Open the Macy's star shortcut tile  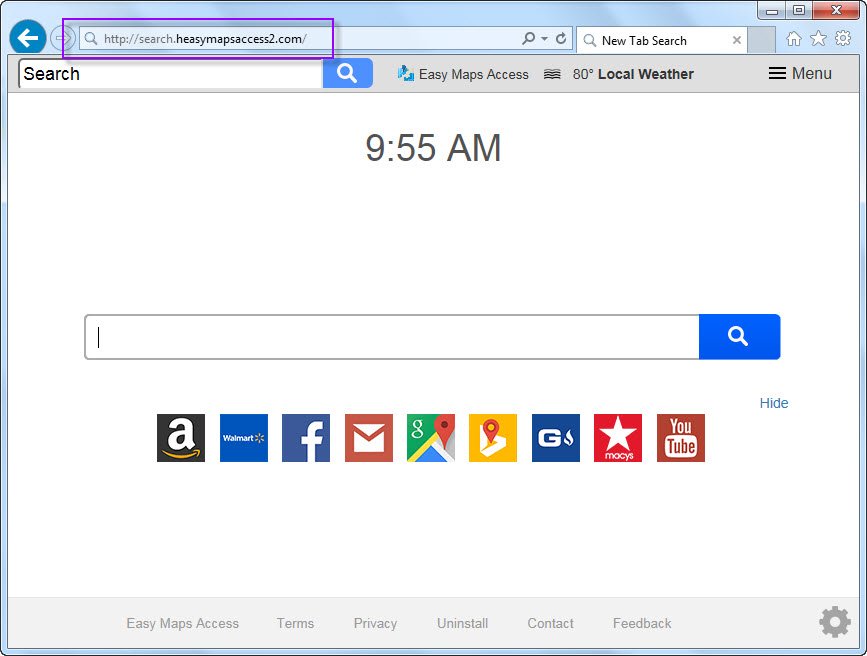coord(618,438)
